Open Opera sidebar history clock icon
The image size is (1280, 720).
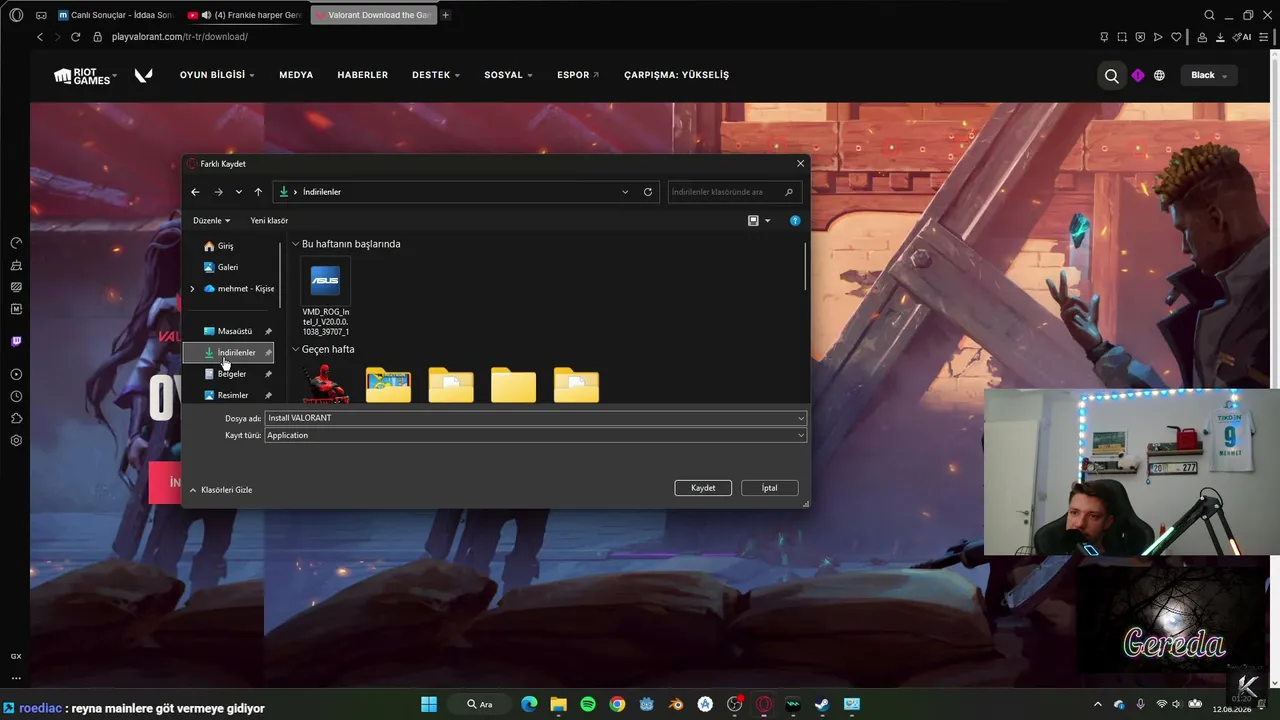(16, 396)
